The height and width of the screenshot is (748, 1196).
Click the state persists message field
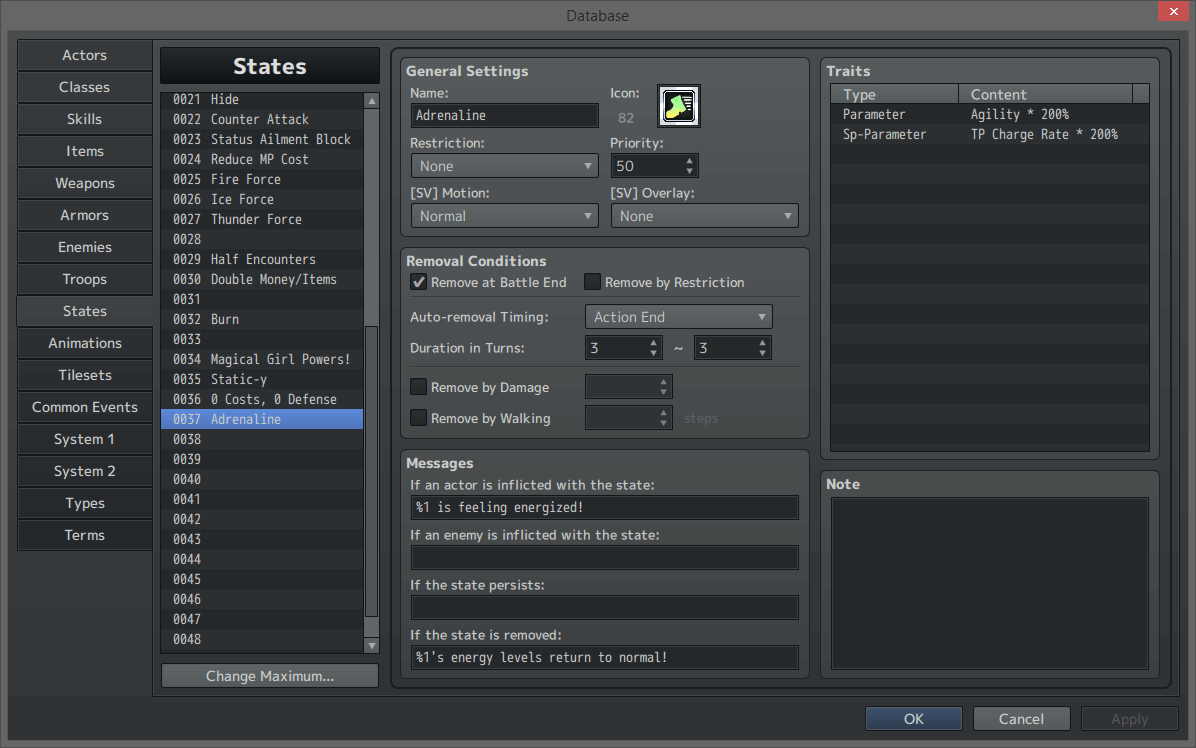[x=605, y=608]
